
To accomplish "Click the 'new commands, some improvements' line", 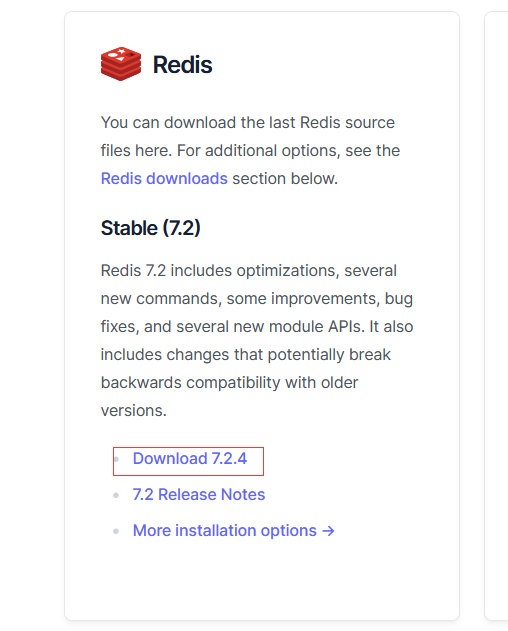I will (257, 299).
